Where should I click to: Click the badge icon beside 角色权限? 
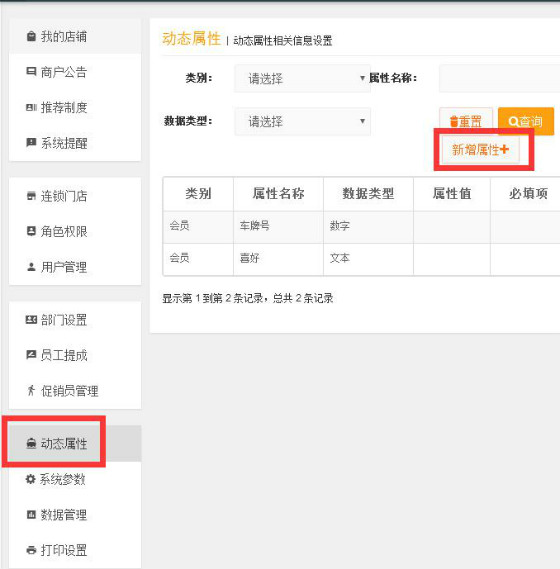point(31,231)
